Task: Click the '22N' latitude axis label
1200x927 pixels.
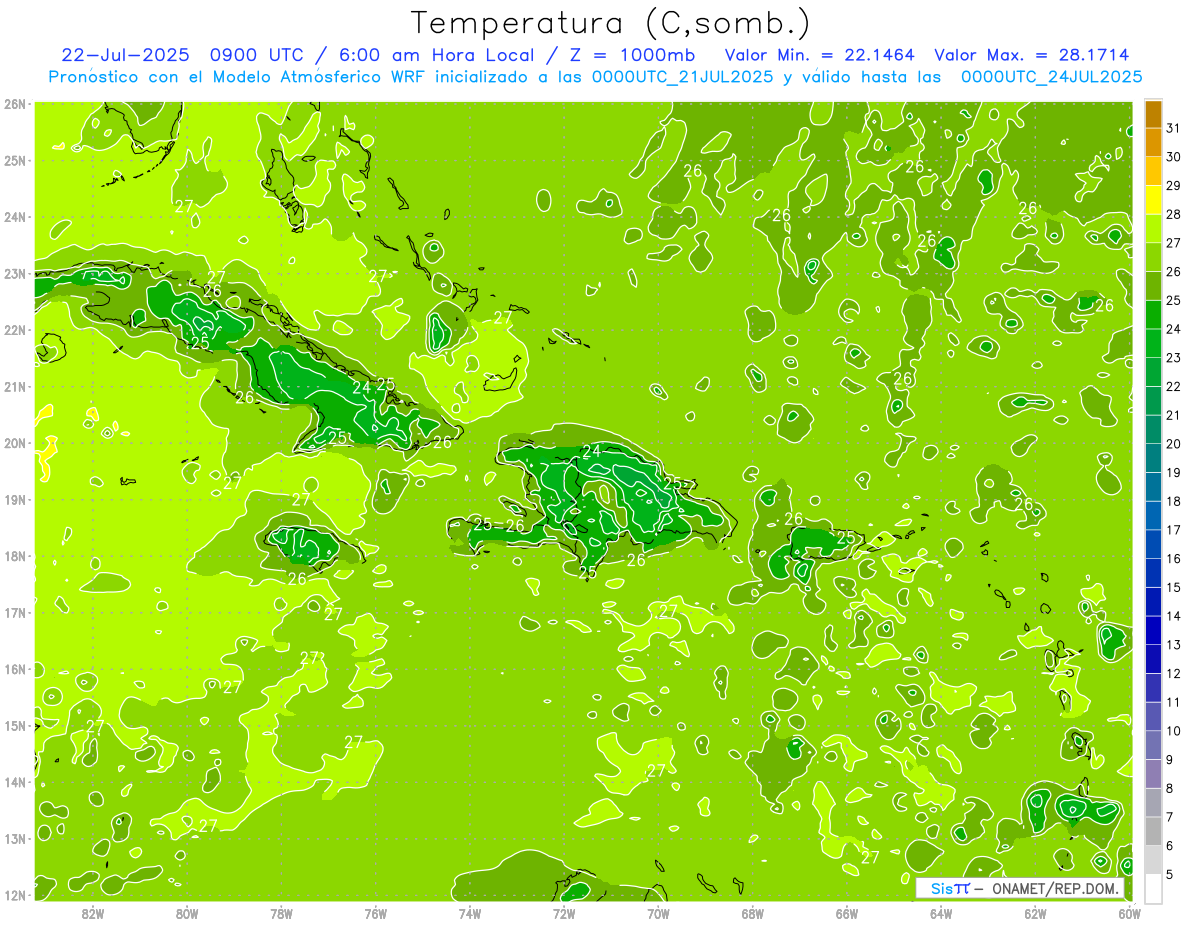Action: pyautogui.click(x=15, y=330)
